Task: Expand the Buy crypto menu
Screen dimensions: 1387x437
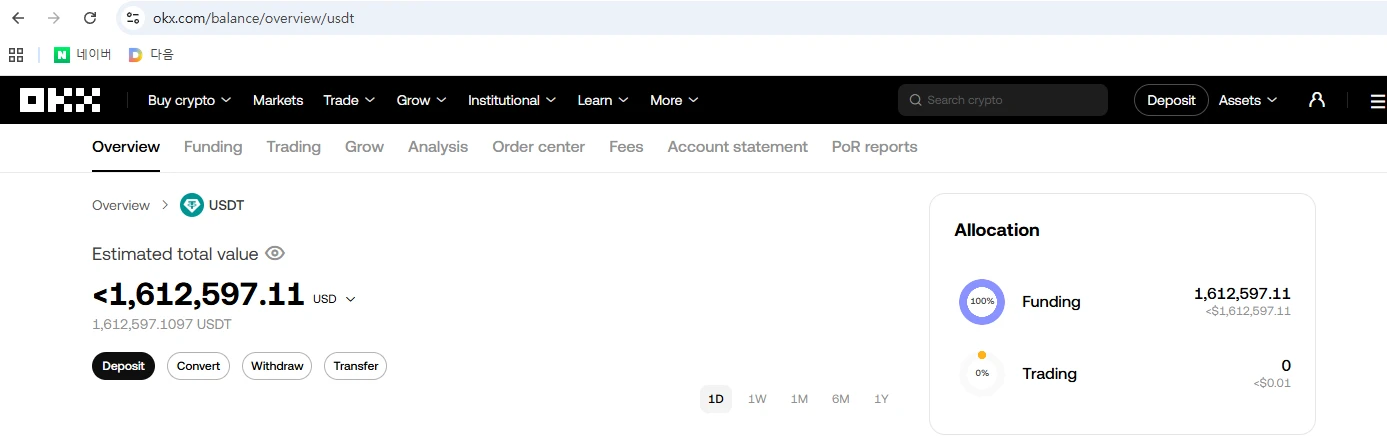Action: [189, 100]
